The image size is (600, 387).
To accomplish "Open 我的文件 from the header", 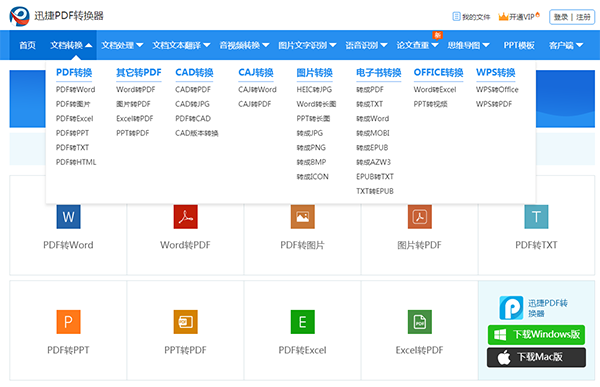I will (x=471, y=17).
